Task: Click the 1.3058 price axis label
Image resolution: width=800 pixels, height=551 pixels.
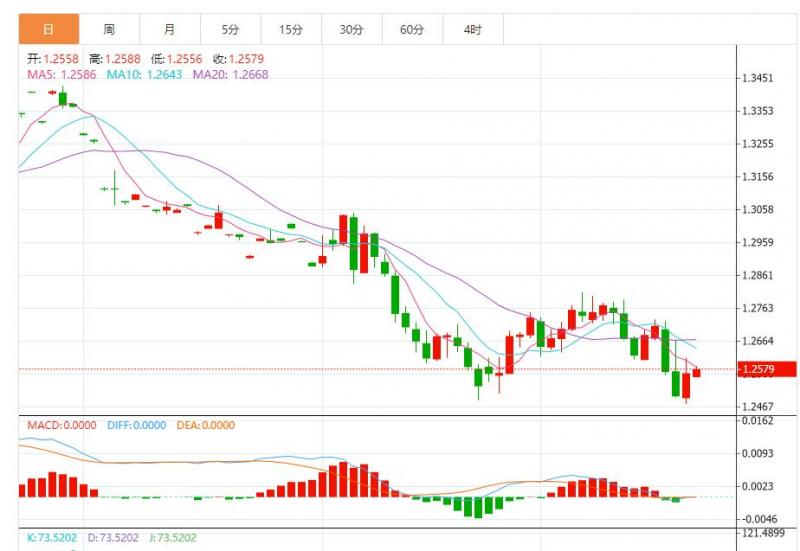Action: click(758, 209)
